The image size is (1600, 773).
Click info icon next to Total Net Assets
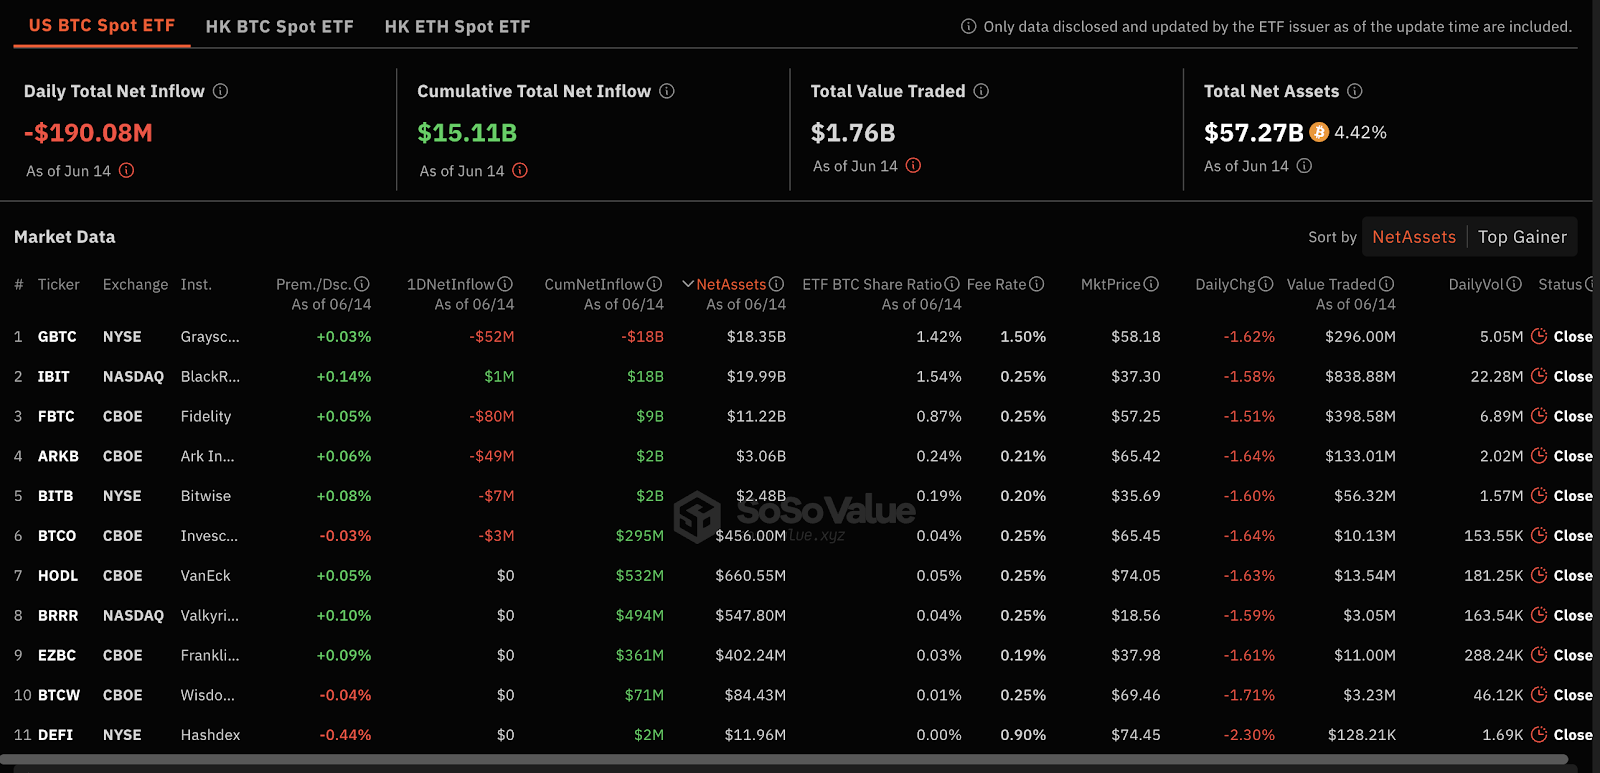pyautogui.click(x=1354, y=91)
